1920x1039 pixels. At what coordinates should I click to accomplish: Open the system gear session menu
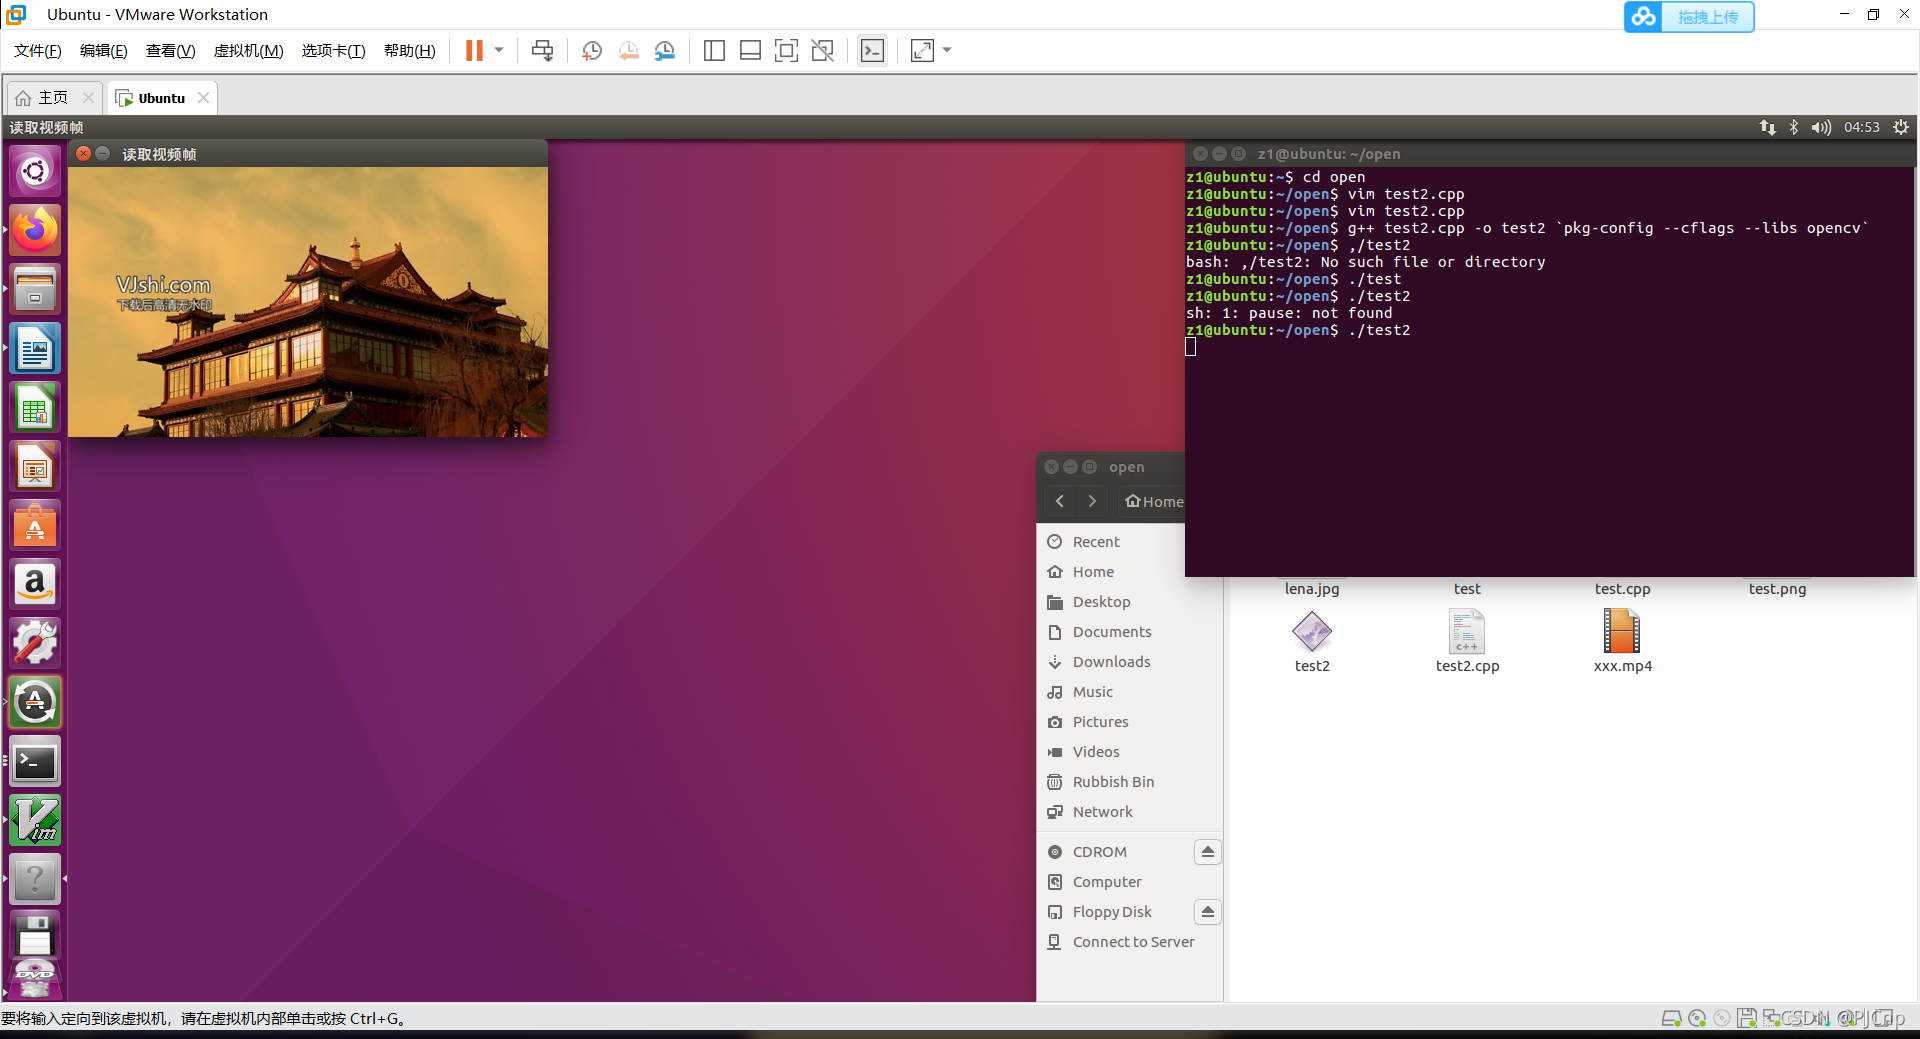pyautogui.click(x=1901, y=127)
